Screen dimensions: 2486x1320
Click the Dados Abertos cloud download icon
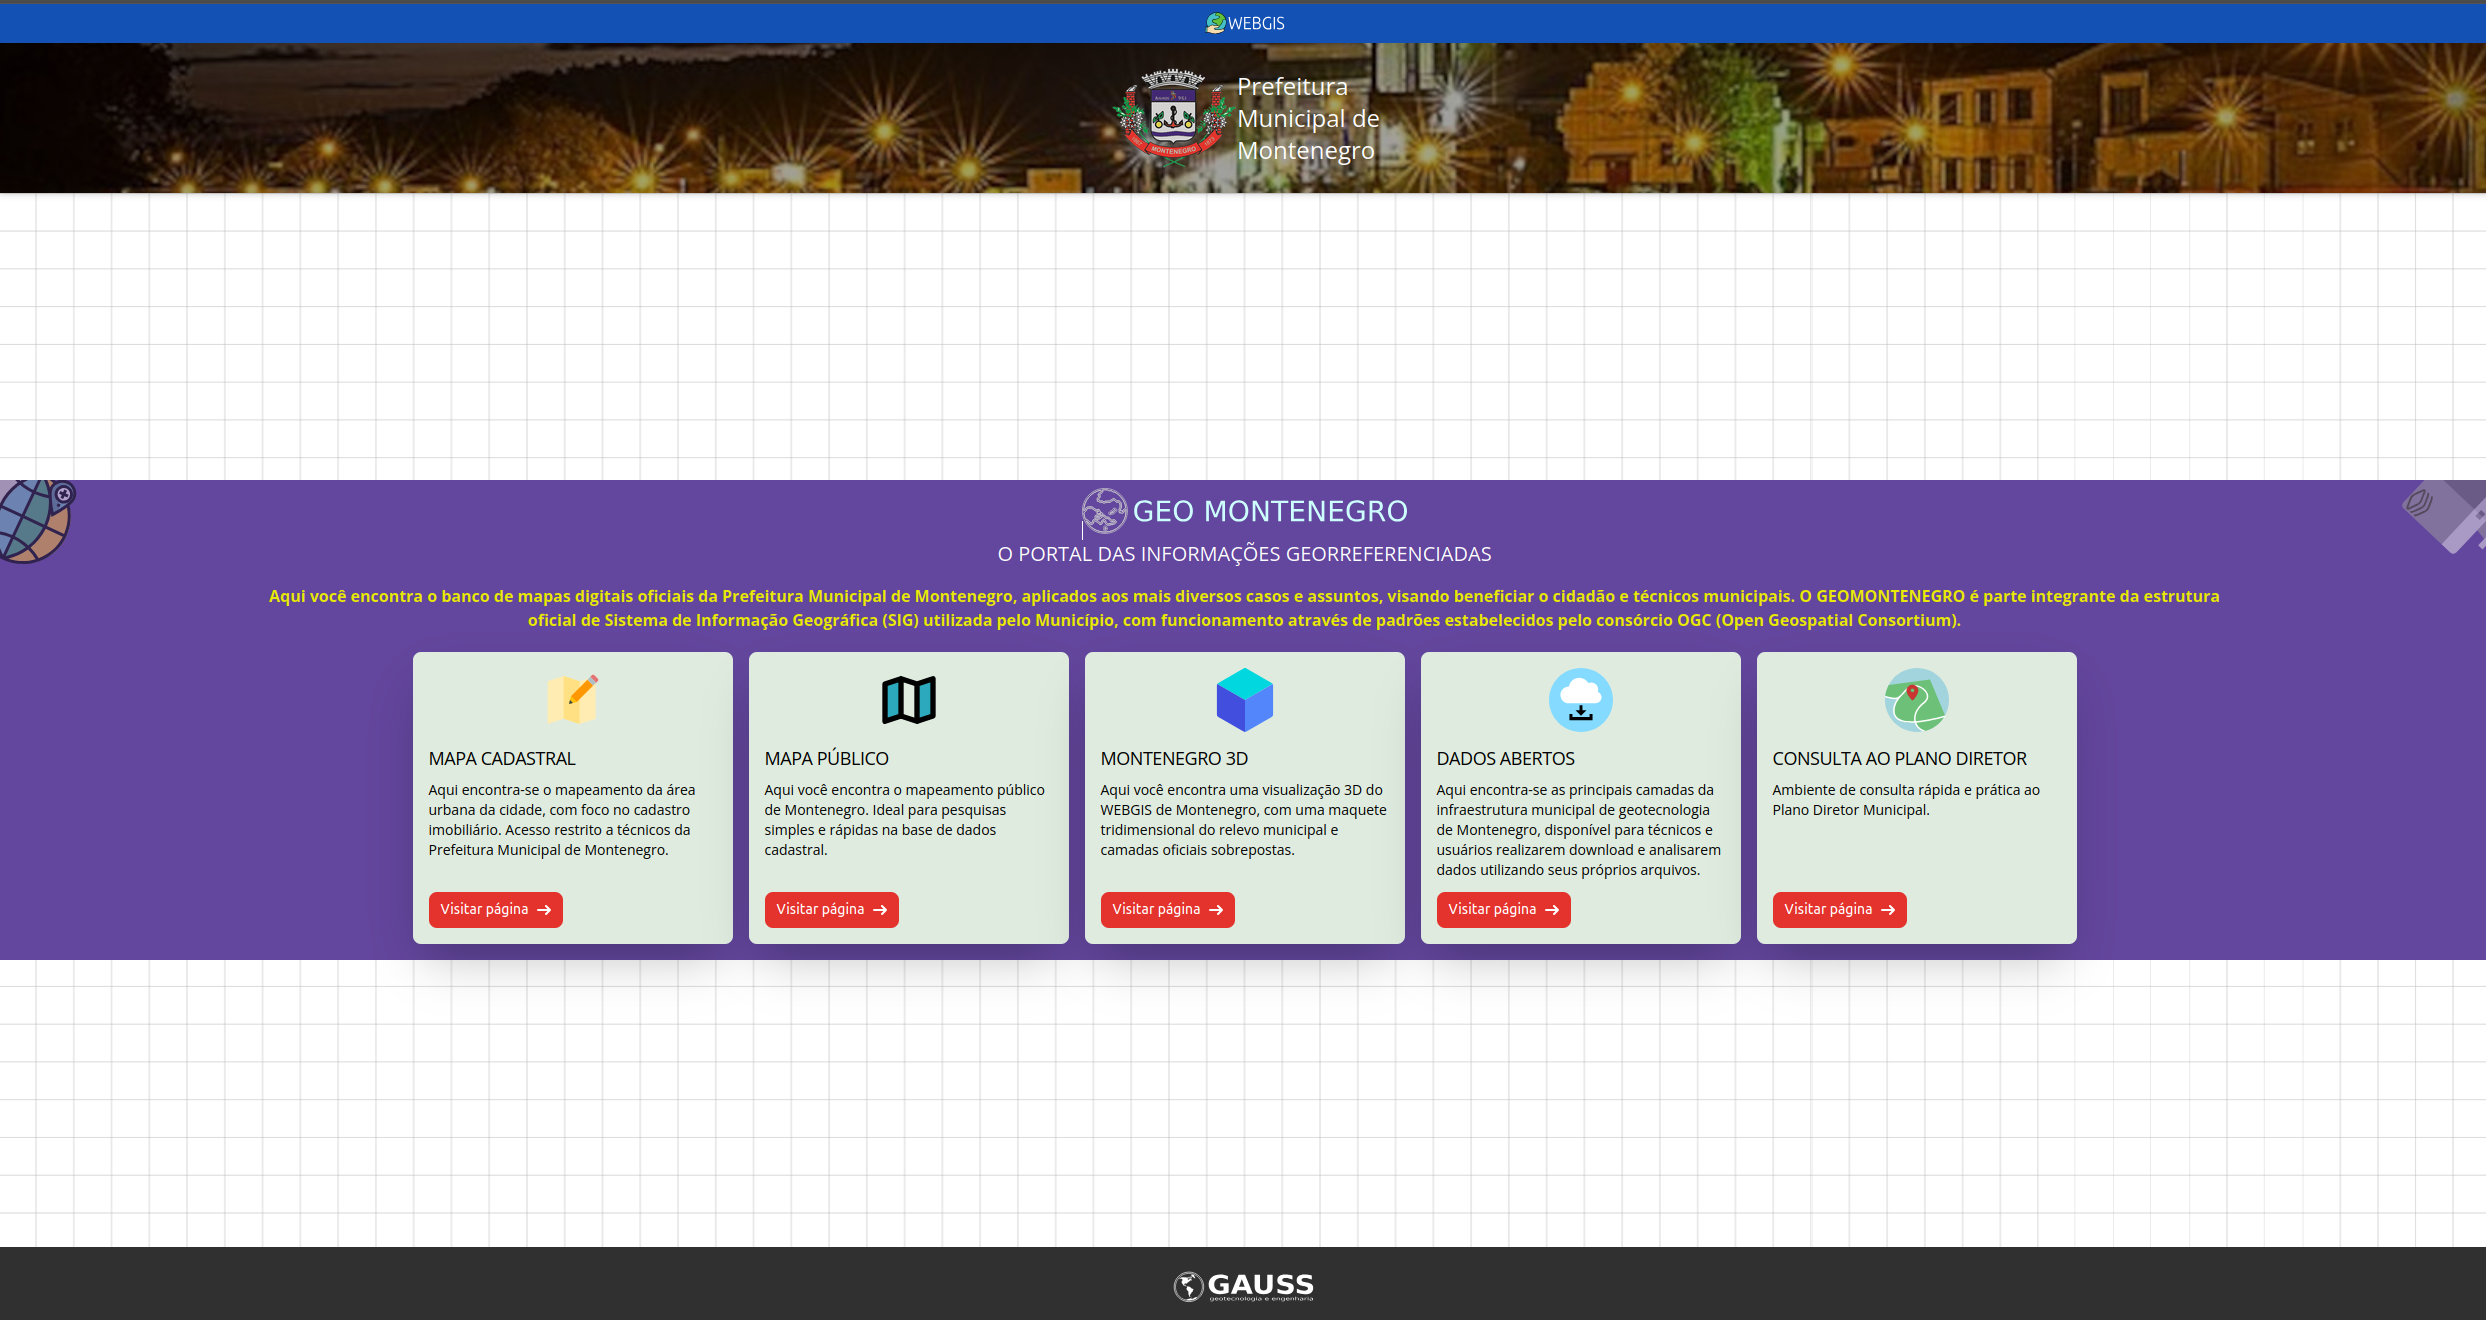click(1580, 700)
